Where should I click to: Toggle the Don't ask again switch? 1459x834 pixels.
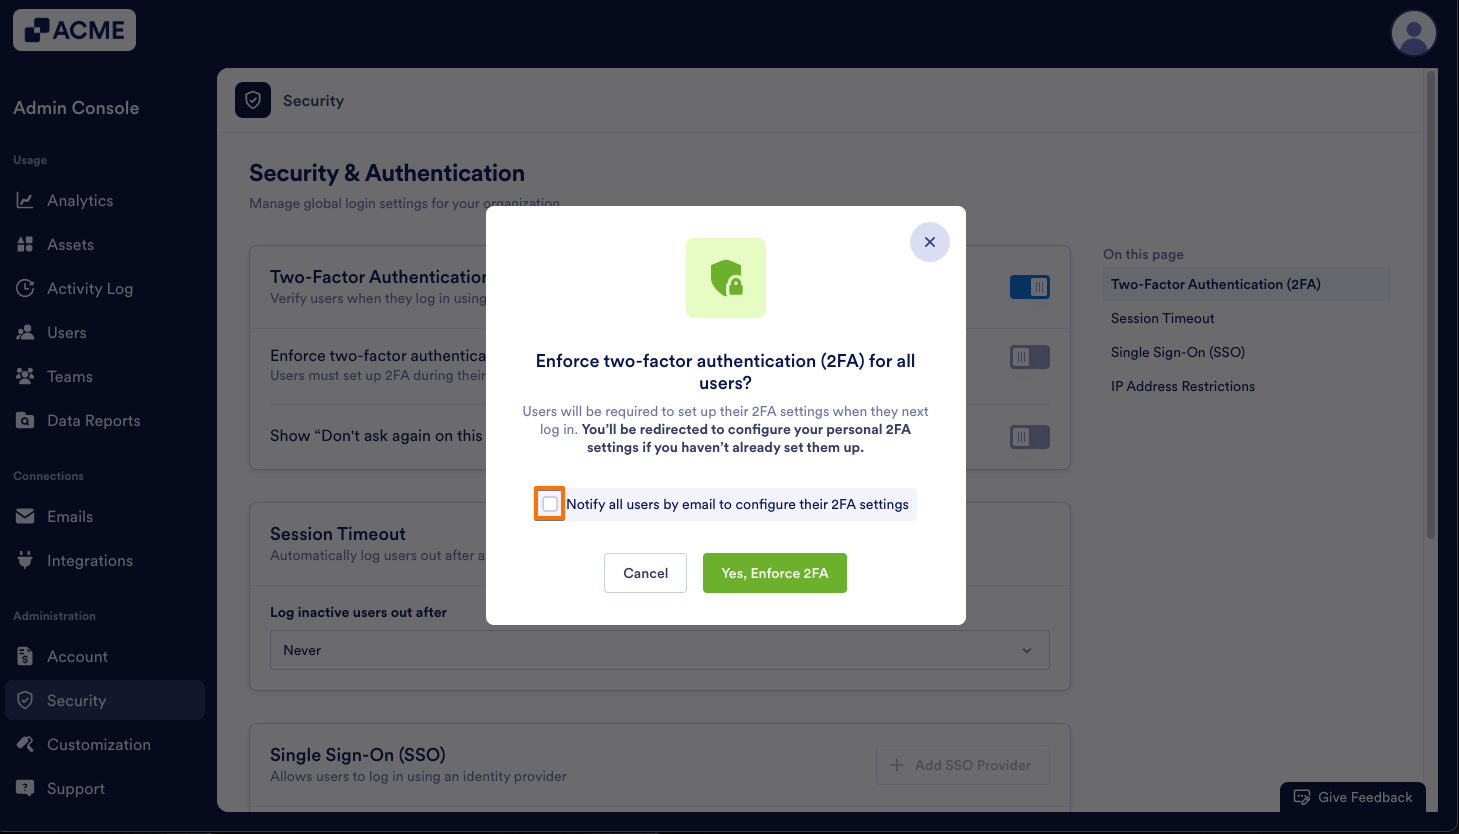pos(1030,437)
